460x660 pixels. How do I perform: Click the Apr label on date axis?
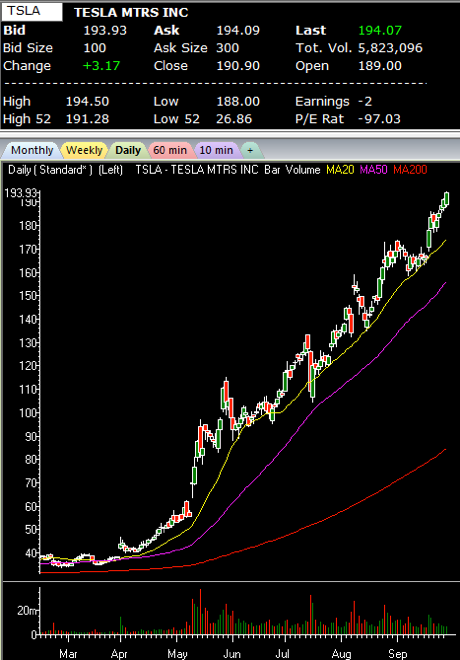(x=119, y=653)
